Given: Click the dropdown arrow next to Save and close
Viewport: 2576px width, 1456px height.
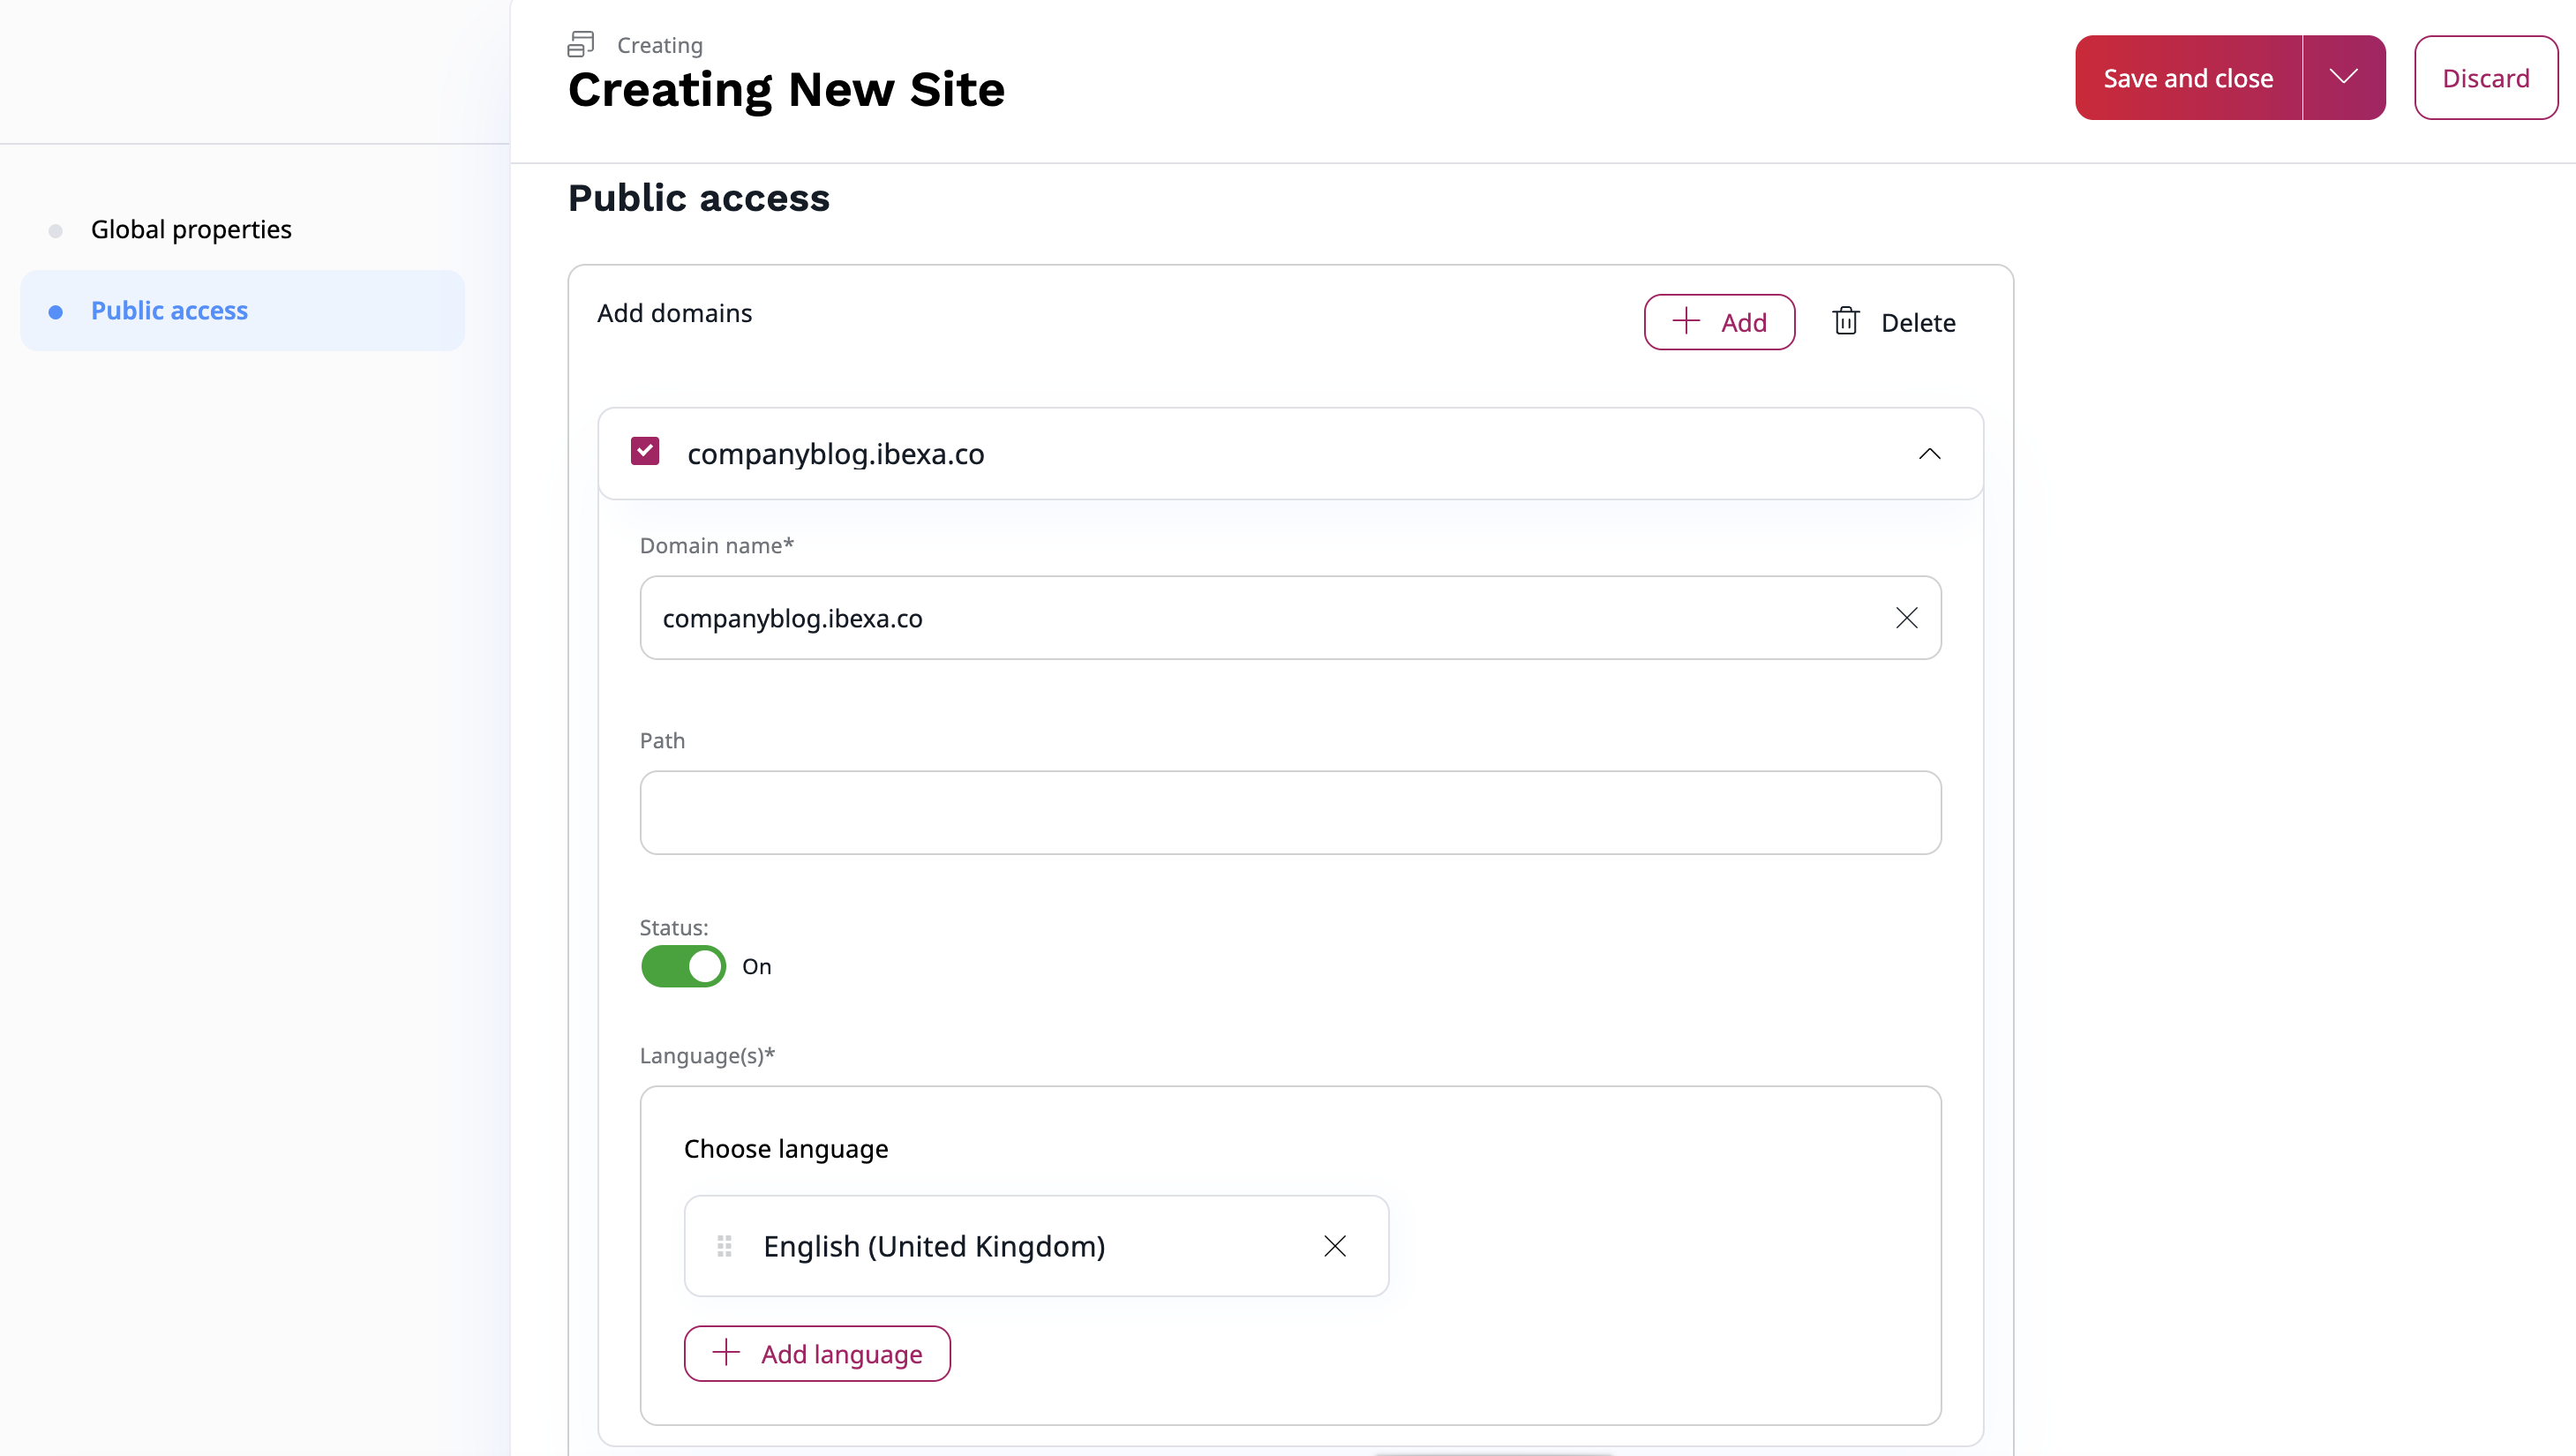Looking at the screenshot, I should click(x=2346, y=76).
